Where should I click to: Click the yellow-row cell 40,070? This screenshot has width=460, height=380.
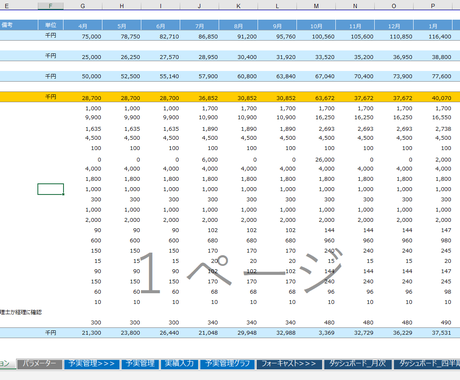click(433, 97)
